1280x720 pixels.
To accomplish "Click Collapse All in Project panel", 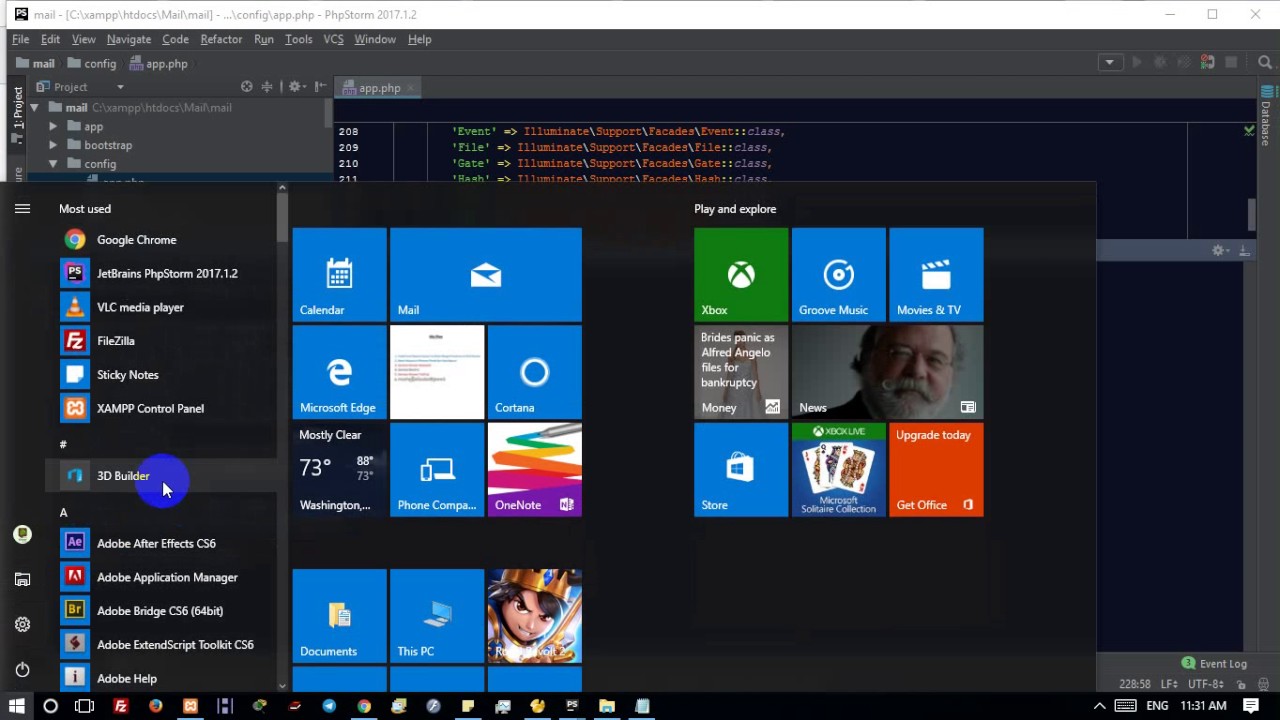I will 267,87.
